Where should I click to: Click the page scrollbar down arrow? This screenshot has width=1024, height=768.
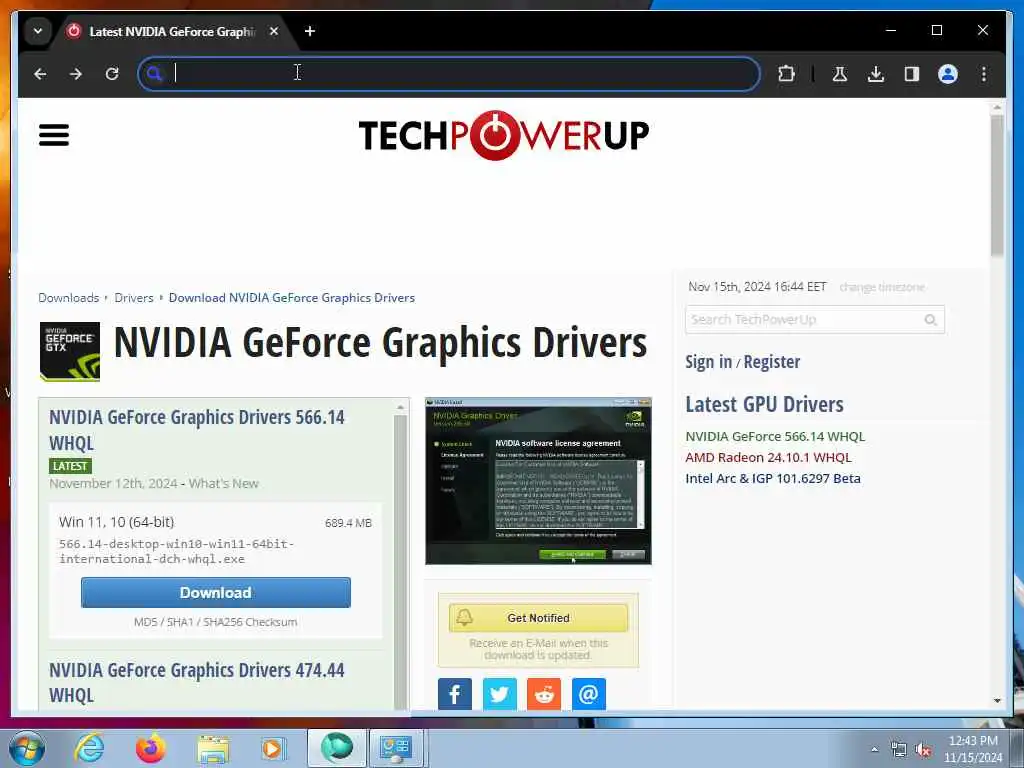997,700
